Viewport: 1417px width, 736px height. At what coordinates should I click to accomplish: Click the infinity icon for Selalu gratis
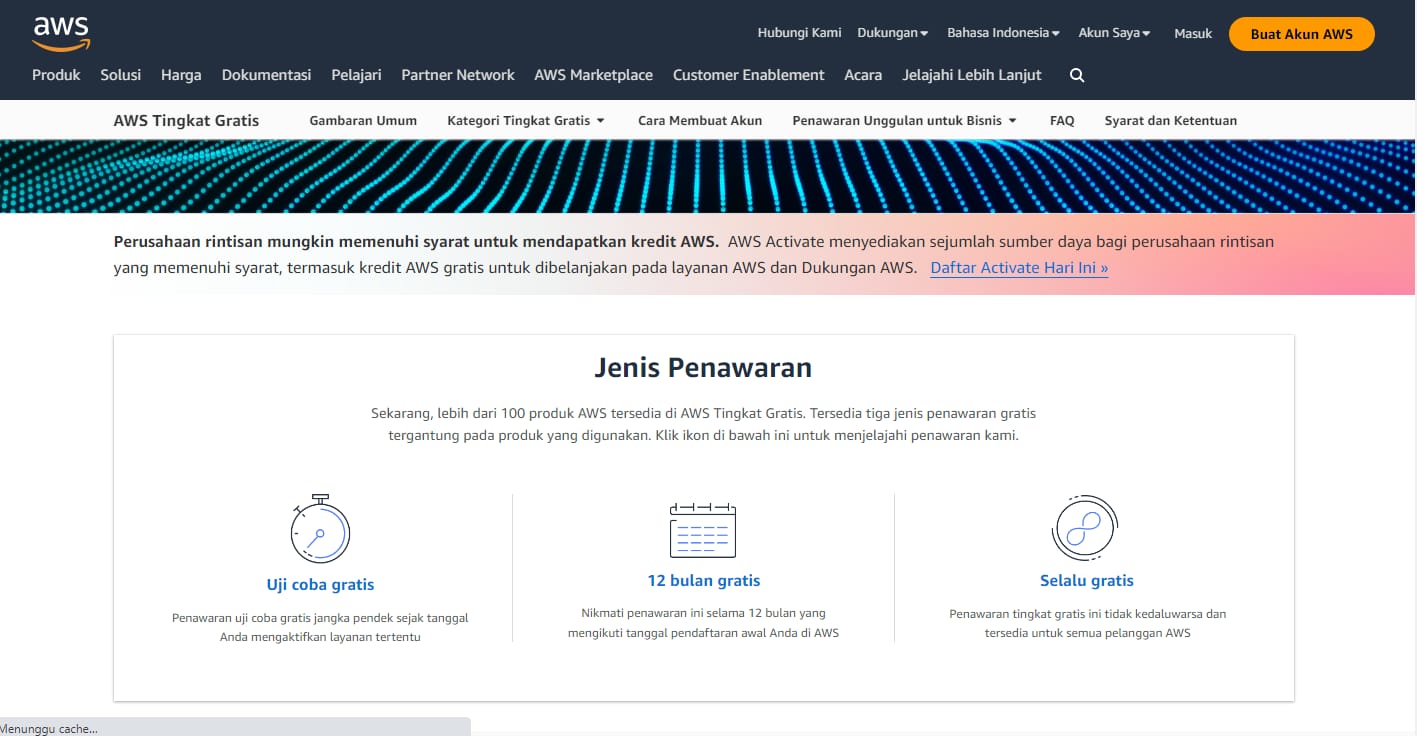(1085, 528)
